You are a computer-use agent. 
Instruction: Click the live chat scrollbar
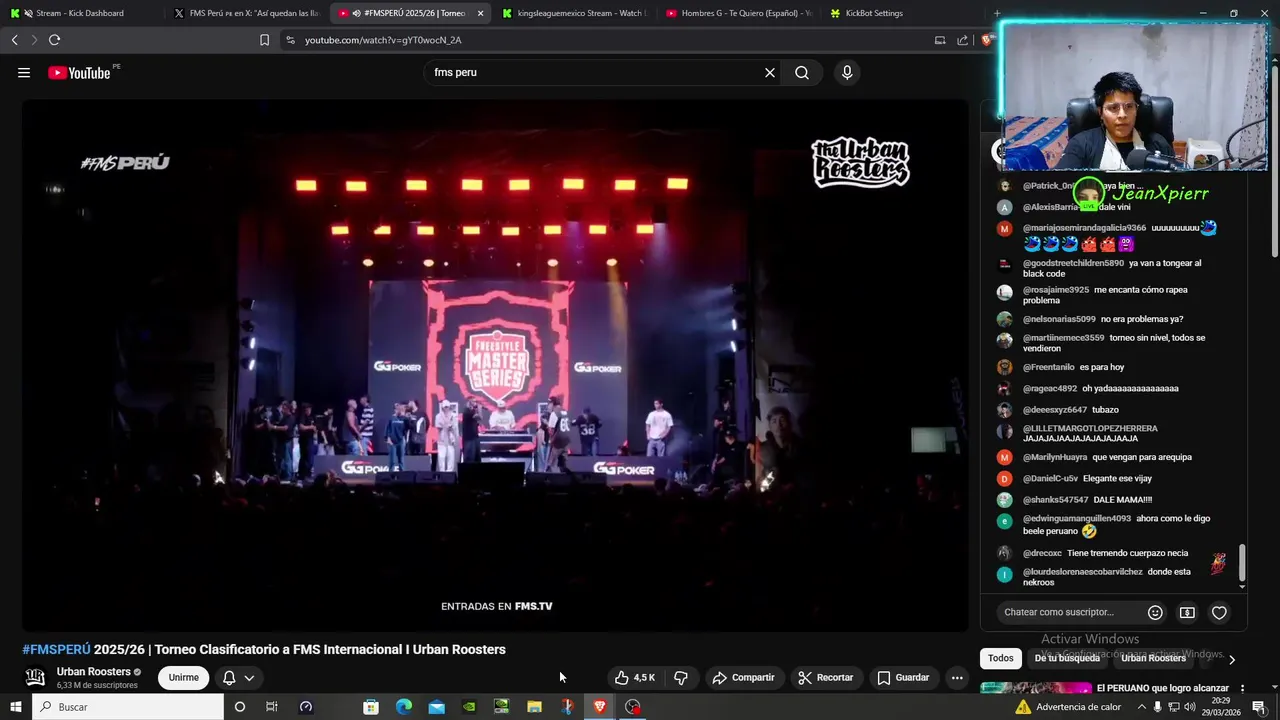click(x=1242, y=563)
